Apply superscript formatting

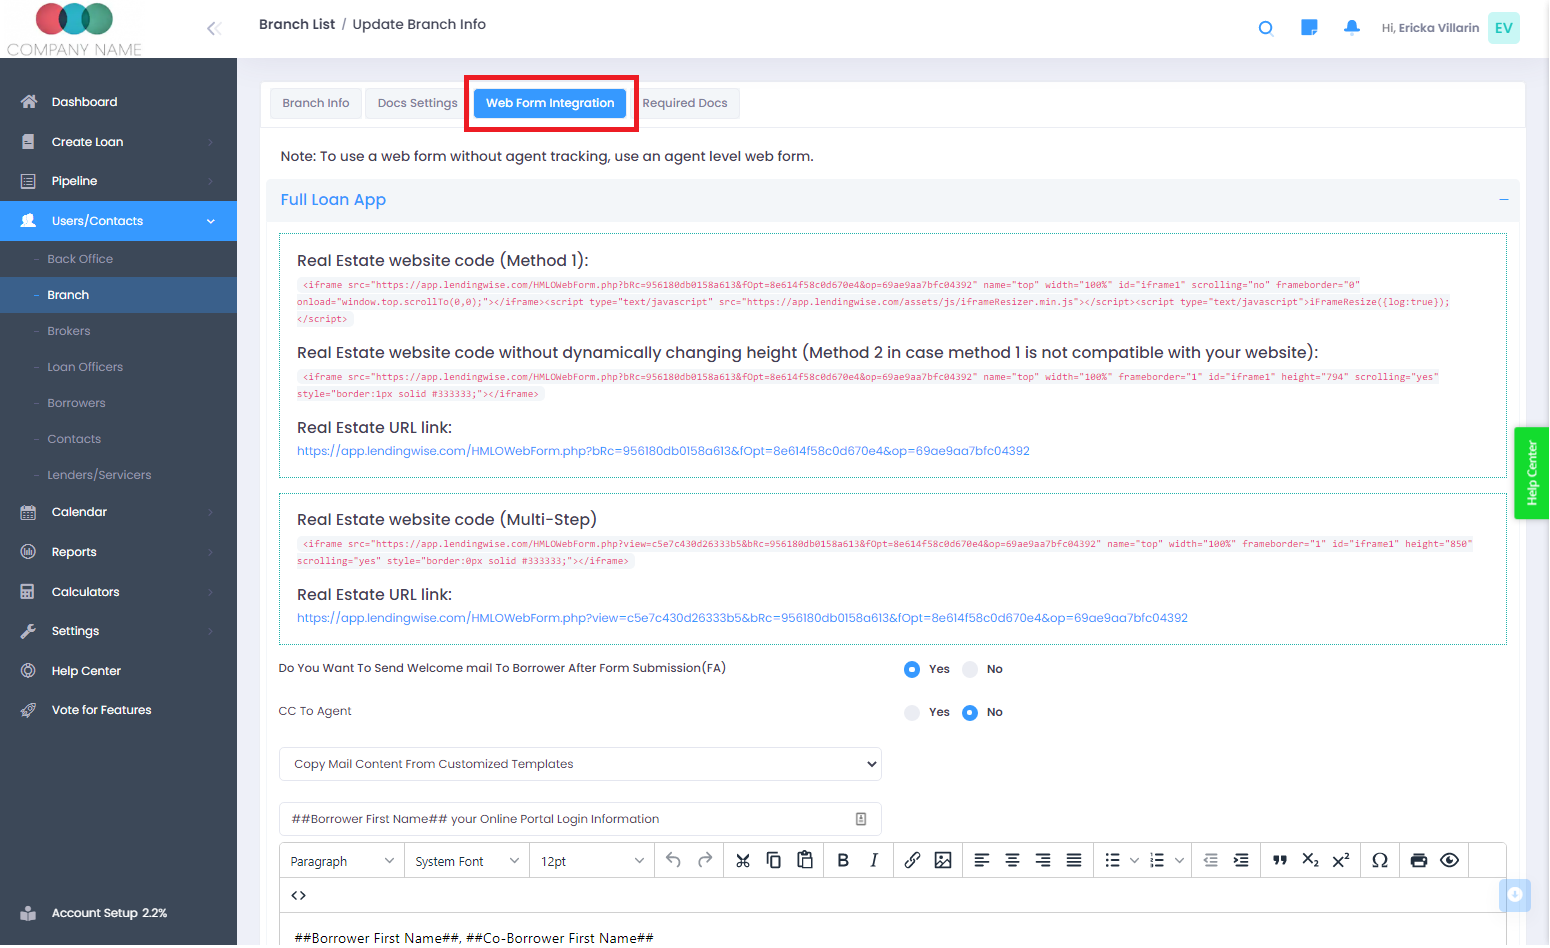(1341, 861)
